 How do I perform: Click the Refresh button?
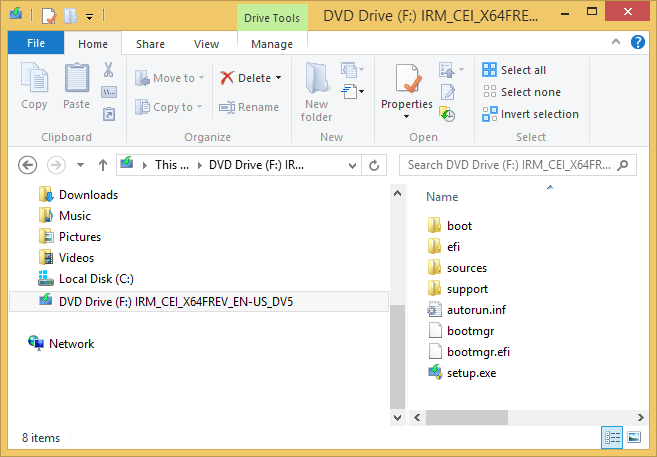pyautogui.click(x=374, y=165)
